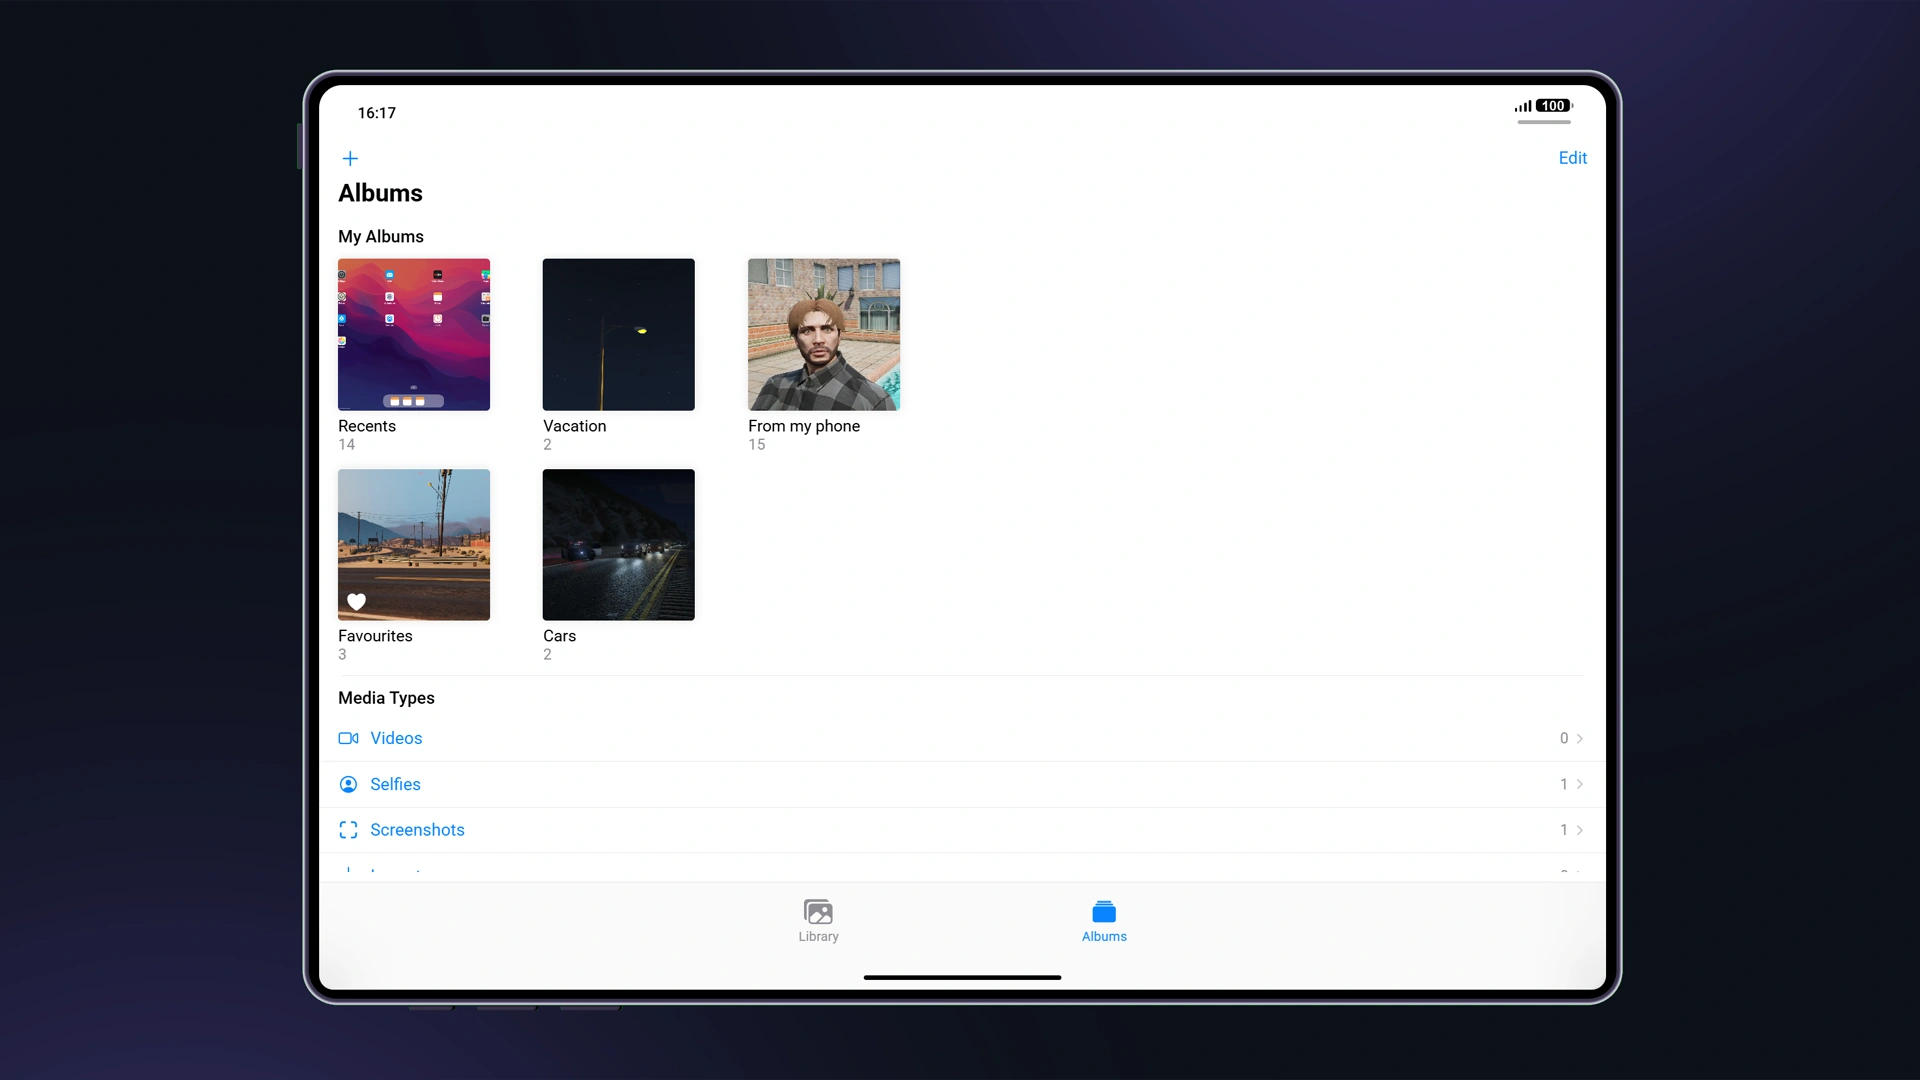Click the battery indicator in status bar
Viewport: 1920px width, 1080px height.
click(1553, 106)
